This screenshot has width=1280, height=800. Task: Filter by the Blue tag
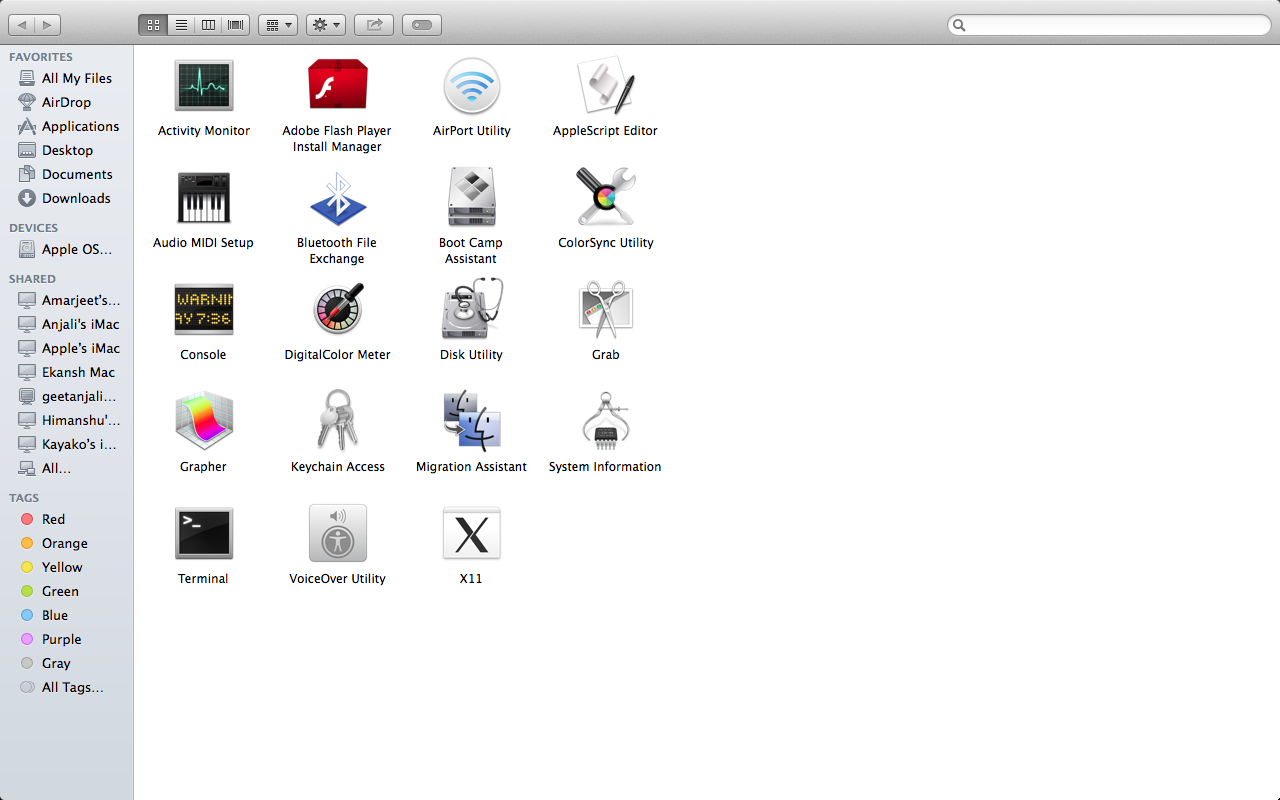[66, 615]
